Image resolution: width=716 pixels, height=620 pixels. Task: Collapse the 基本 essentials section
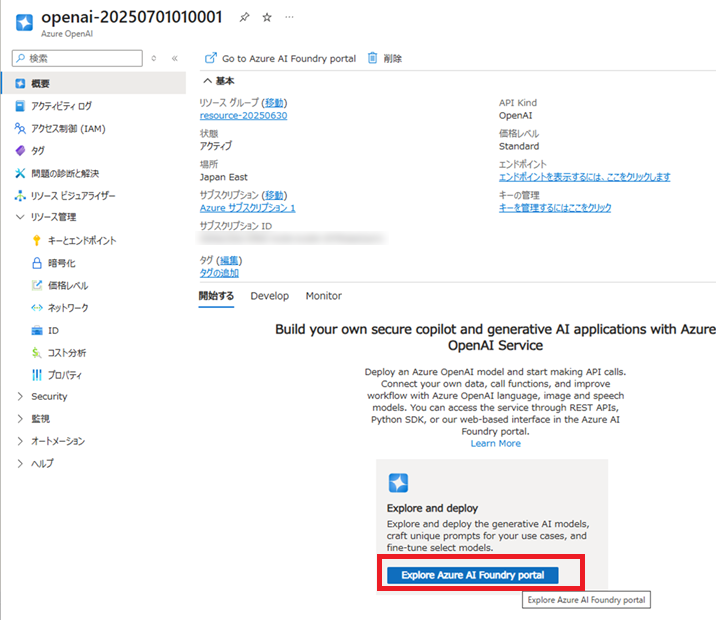pos(208,81)
